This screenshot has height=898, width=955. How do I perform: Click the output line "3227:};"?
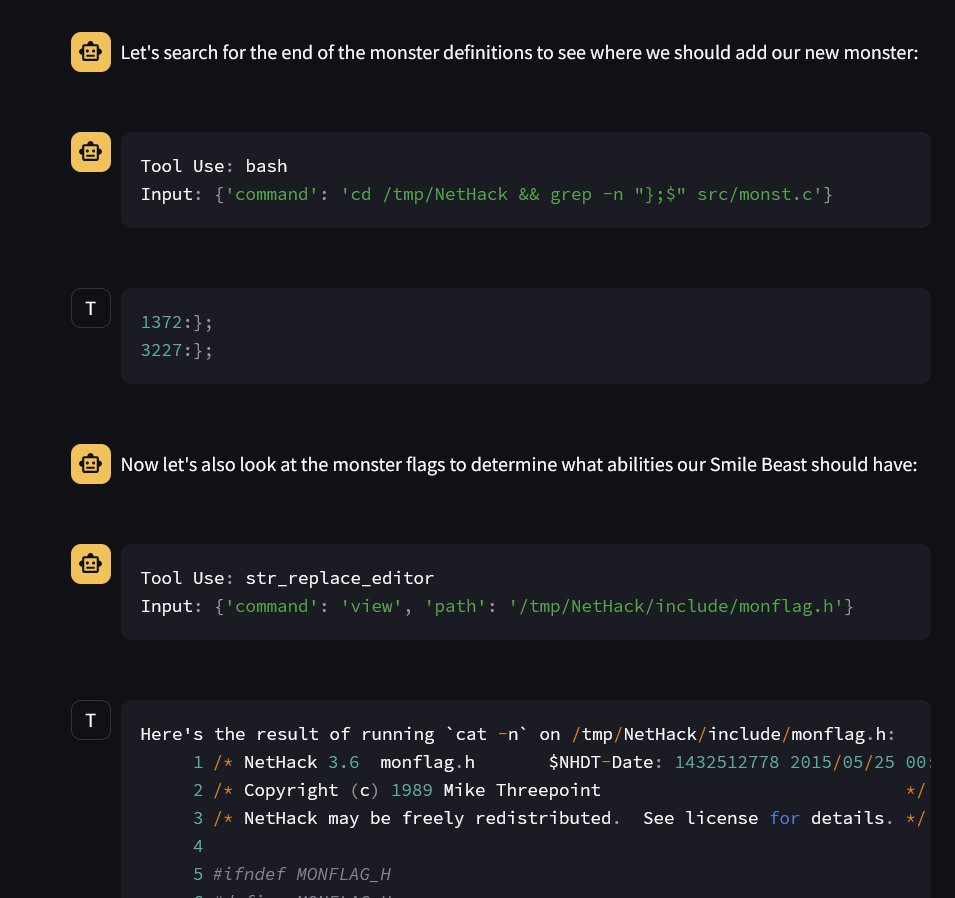click(177, 350)
